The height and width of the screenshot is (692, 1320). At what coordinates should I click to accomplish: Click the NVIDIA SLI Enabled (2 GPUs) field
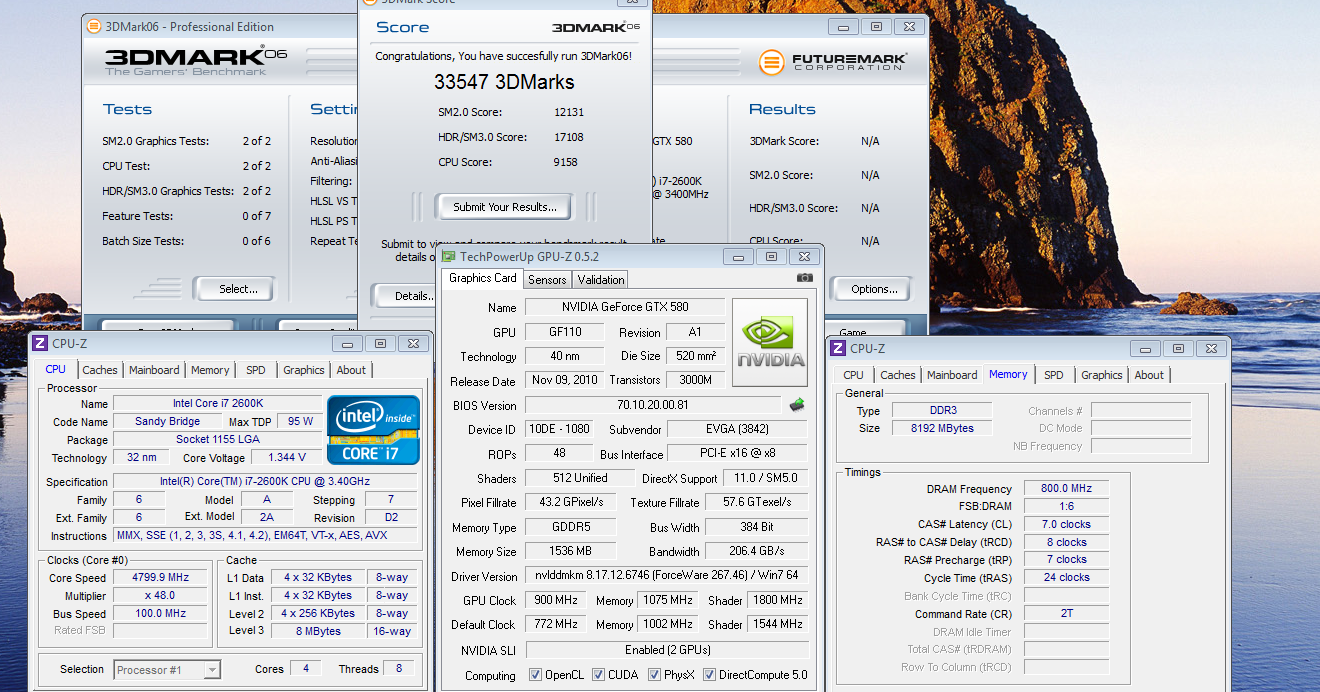click(x=665, y=650)
